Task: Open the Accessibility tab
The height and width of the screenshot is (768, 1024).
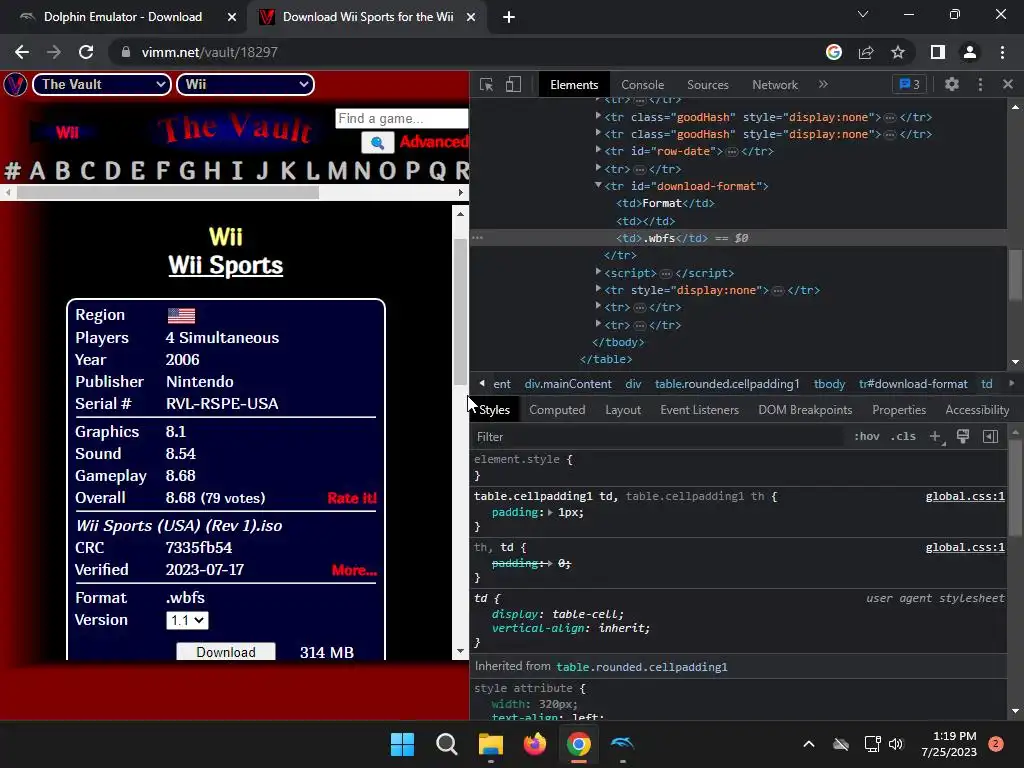Action: pyautogui.click(x=977, y=409)
